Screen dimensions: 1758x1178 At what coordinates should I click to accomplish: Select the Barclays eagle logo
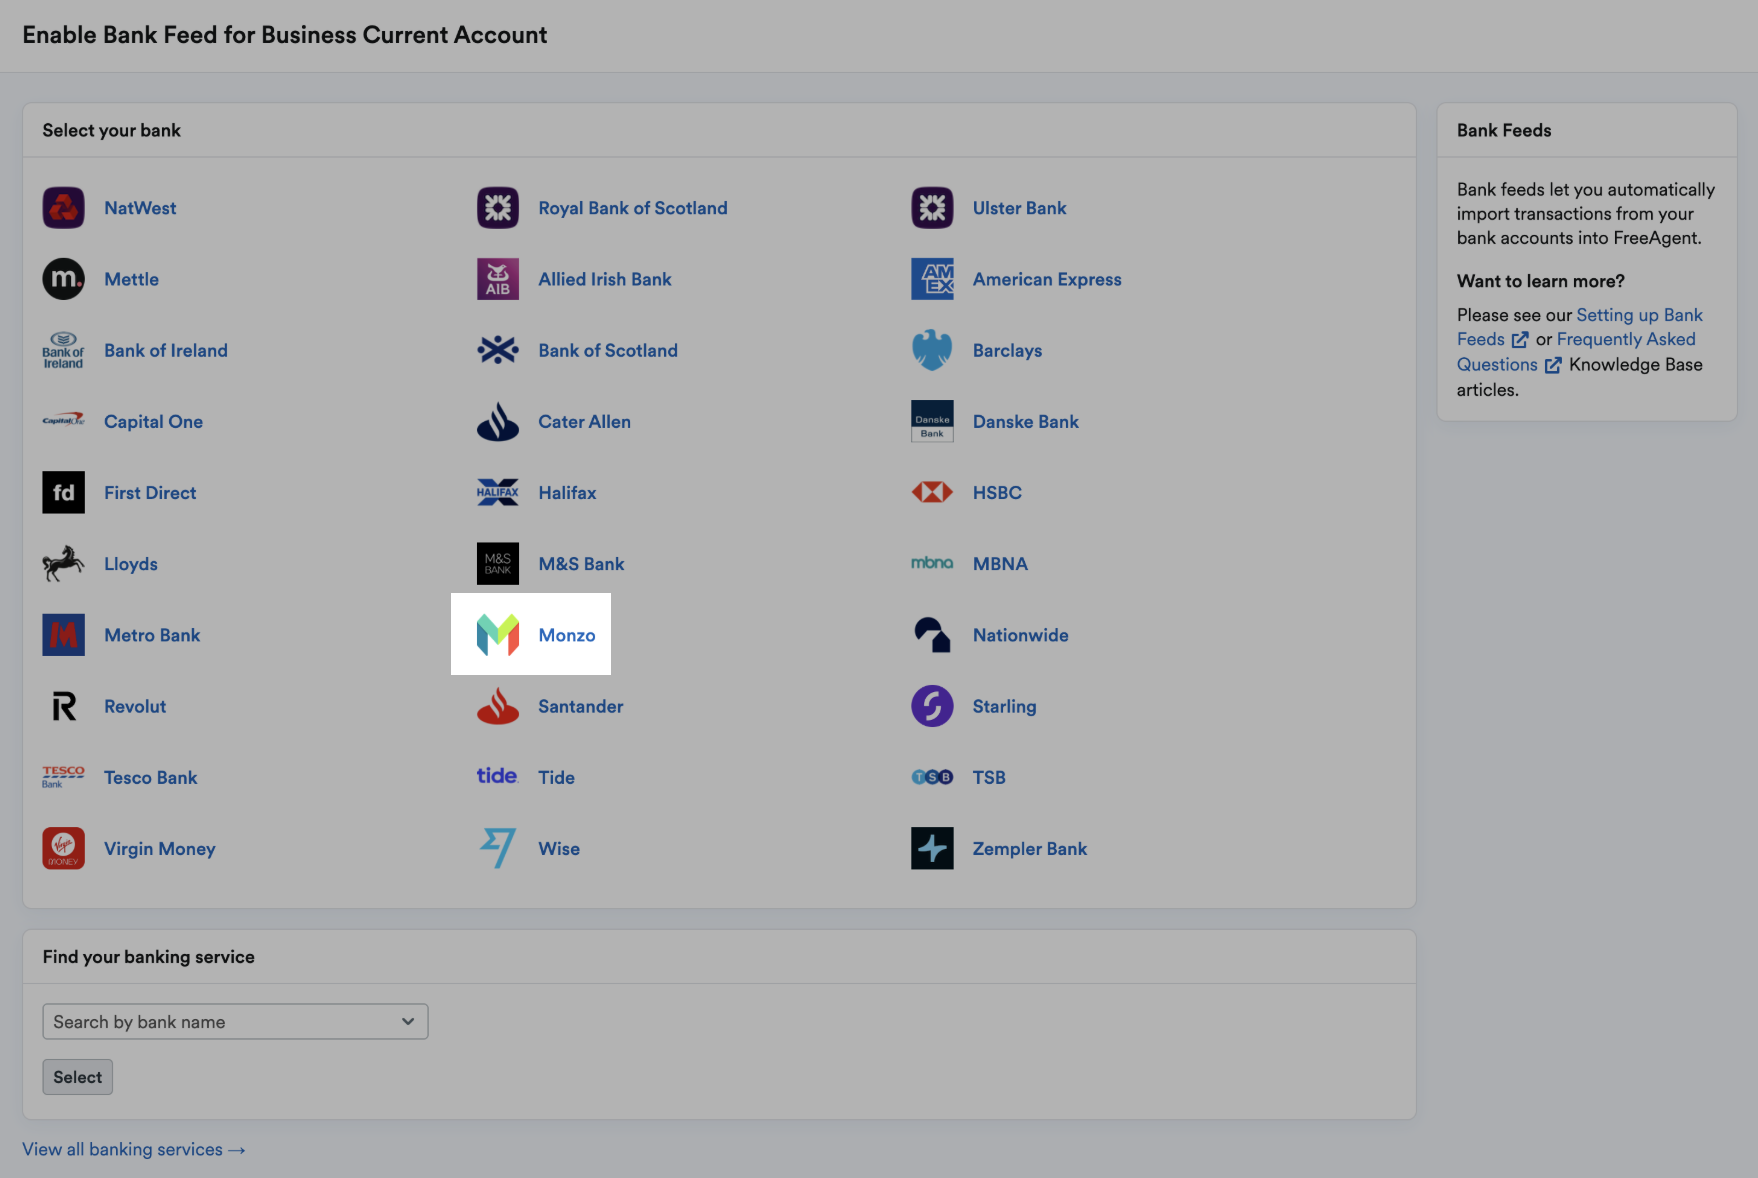coord(931,350)
